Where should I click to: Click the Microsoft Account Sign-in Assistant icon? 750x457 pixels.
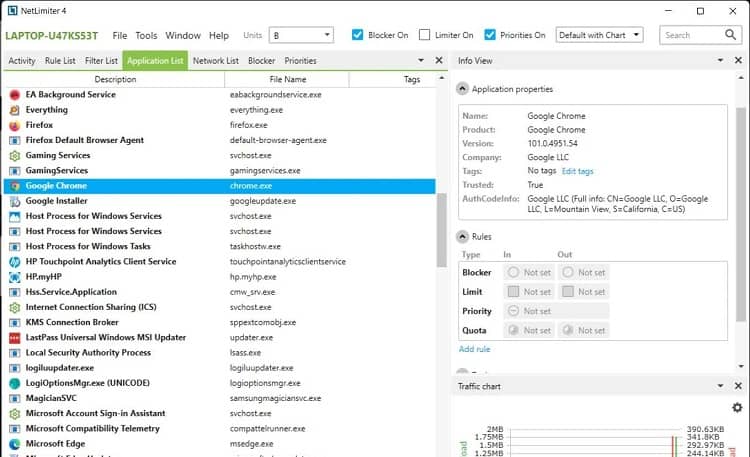tap(15, 413)
